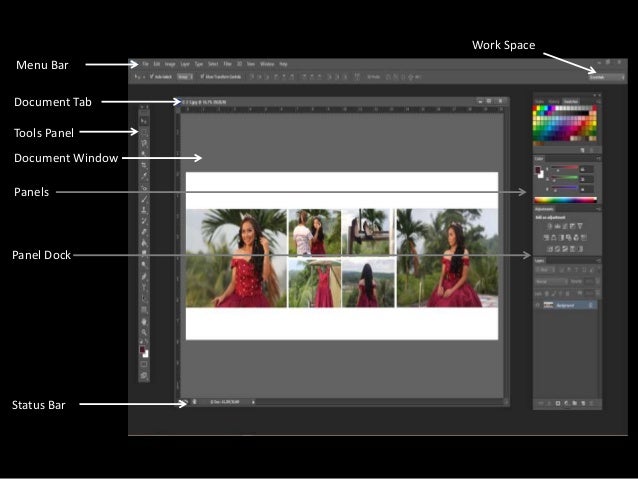Viewport: 638px width, 479px height.
Task: Switch to the Swatches tab
Action: pos(571,101)
